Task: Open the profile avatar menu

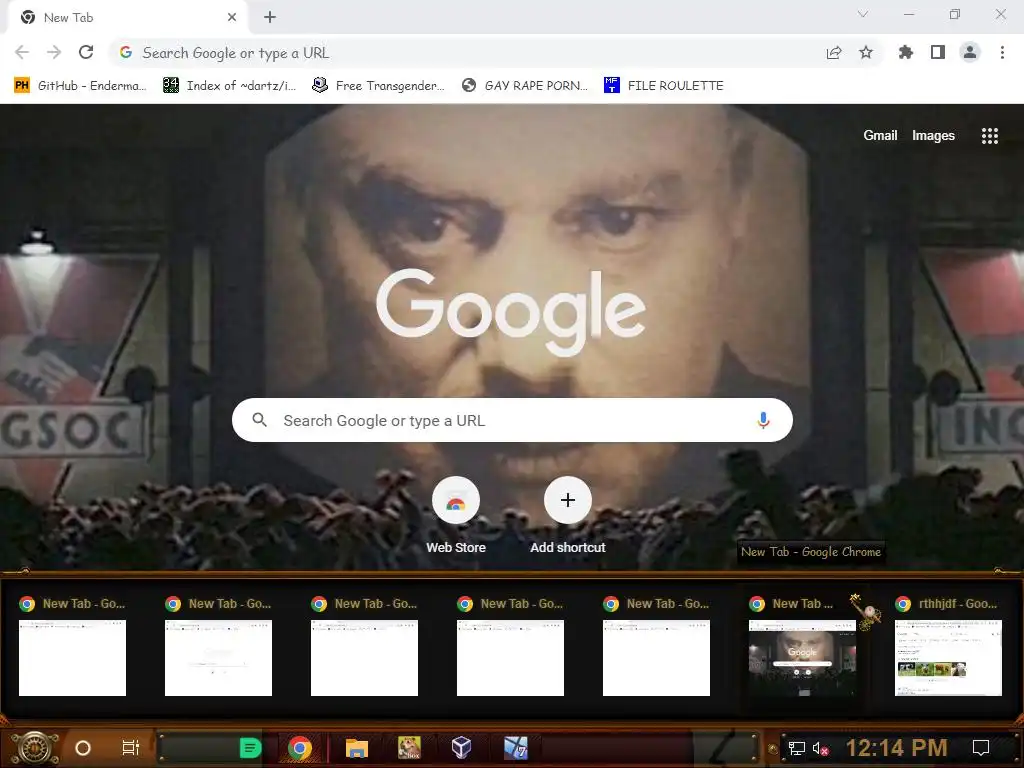Action: (x=970, y=52)
